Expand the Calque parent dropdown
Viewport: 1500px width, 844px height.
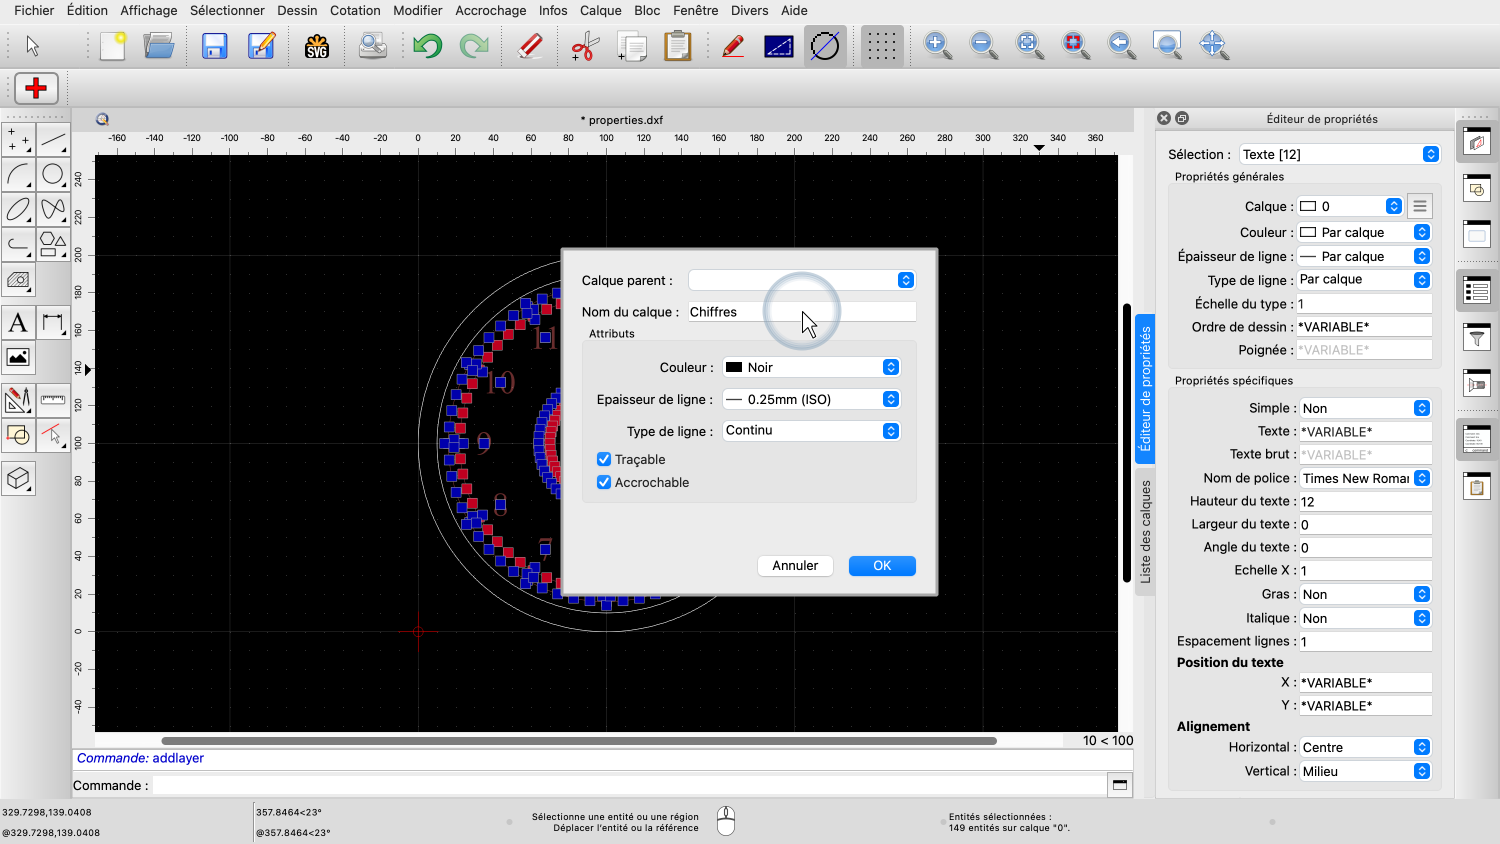point(802,281)
